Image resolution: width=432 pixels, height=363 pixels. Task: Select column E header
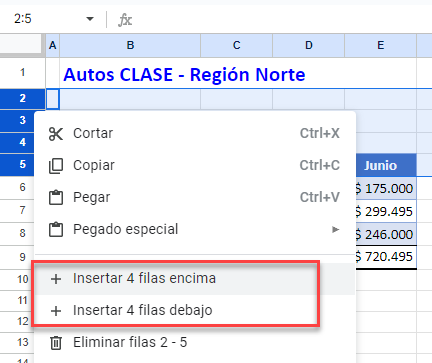click(x=381, y=45)
